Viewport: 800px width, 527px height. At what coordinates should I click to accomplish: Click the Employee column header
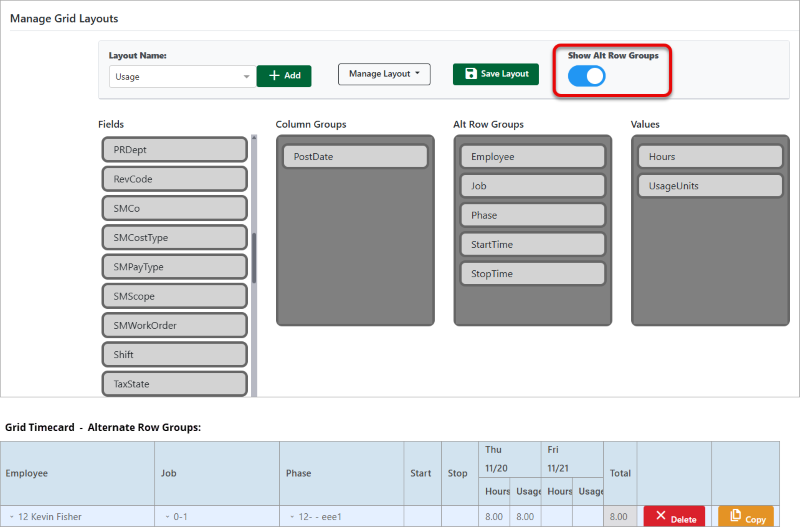tap(78, 473)
